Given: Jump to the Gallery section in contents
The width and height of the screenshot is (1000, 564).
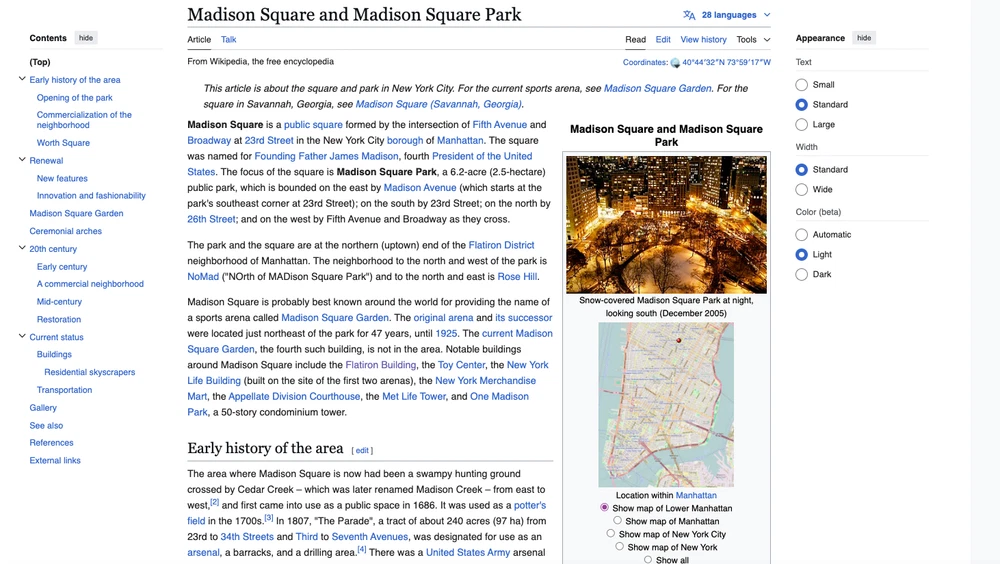Looking at the screenshot, I should (43, 408).
